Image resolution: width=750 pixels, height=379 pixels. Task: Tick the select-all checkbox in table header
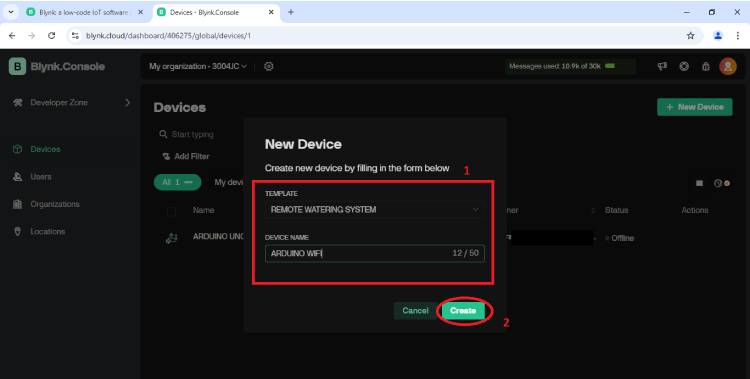coord(171,211)
